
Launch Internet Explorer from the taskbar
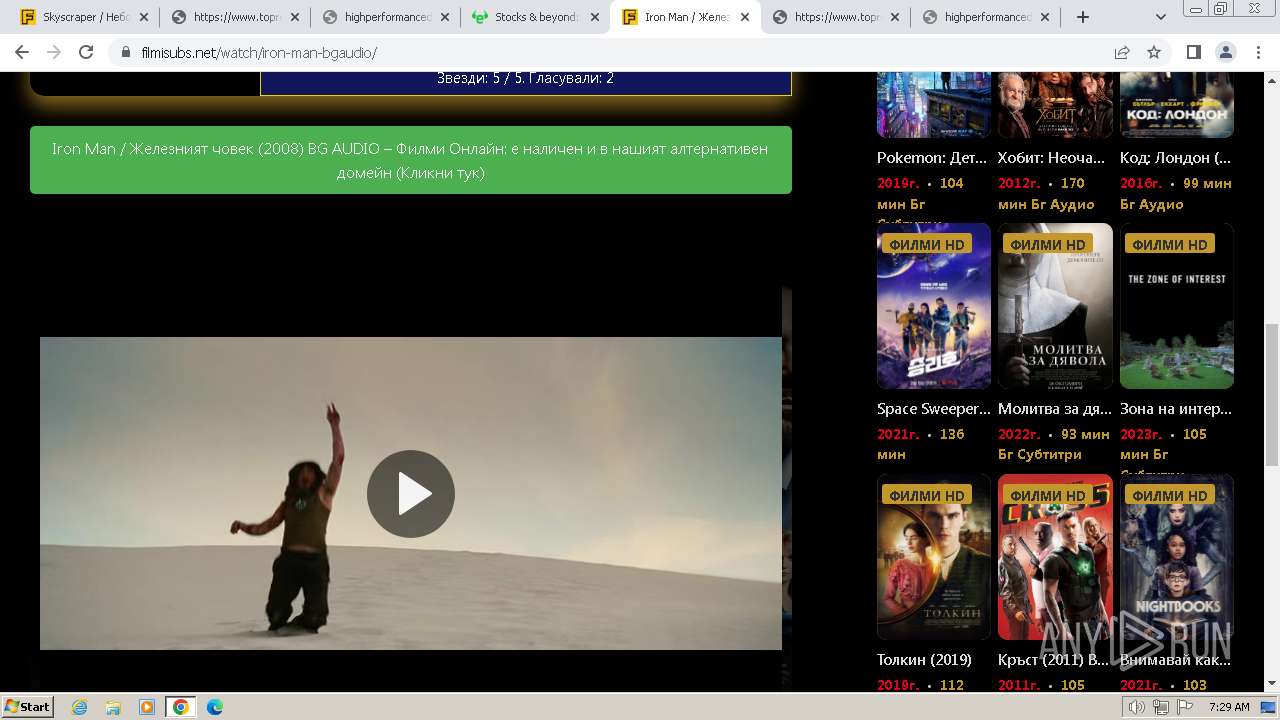pos(80,707)
